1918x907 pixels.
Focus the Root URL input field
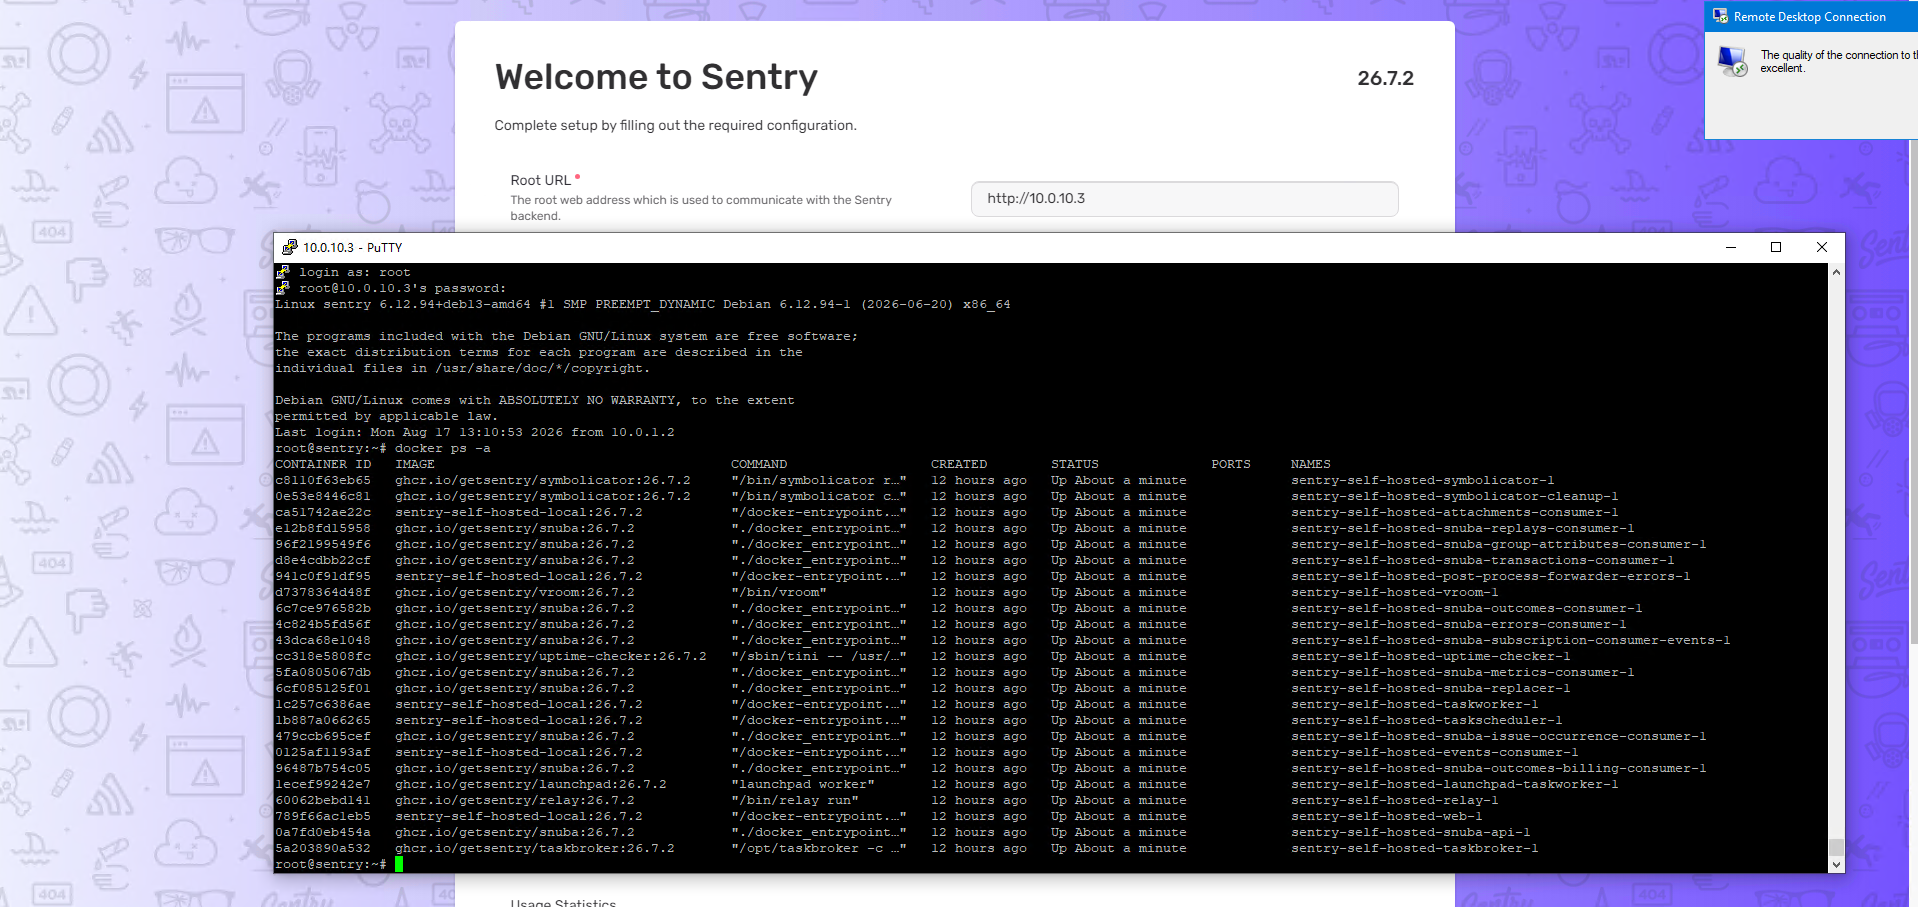coord(1184,199)
